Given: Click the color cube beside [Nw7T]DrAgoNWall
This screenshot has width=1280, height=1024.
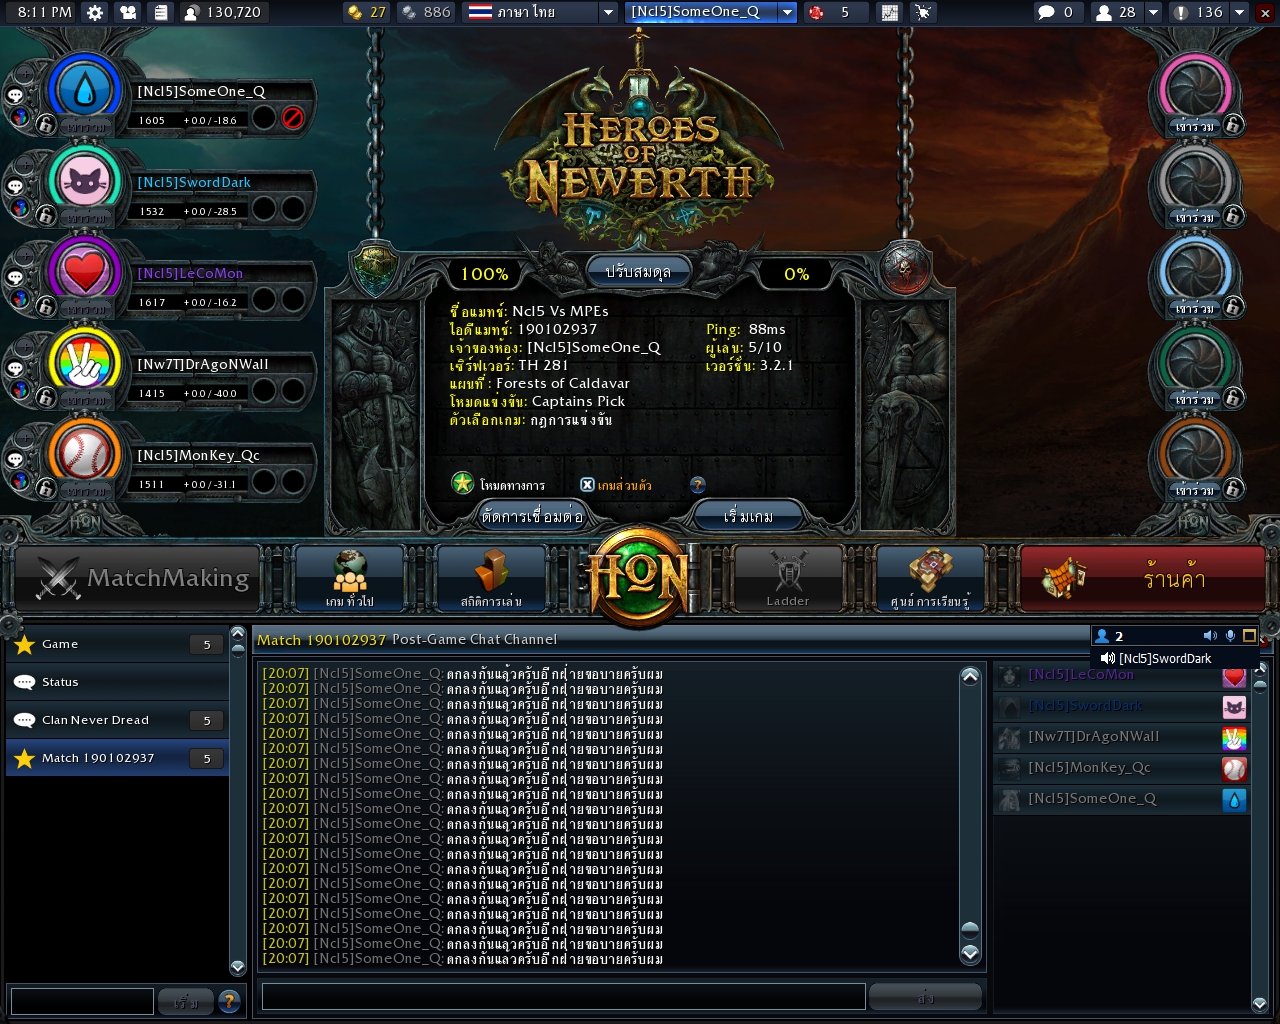Looking at the screenshot, I should (20, 390).
